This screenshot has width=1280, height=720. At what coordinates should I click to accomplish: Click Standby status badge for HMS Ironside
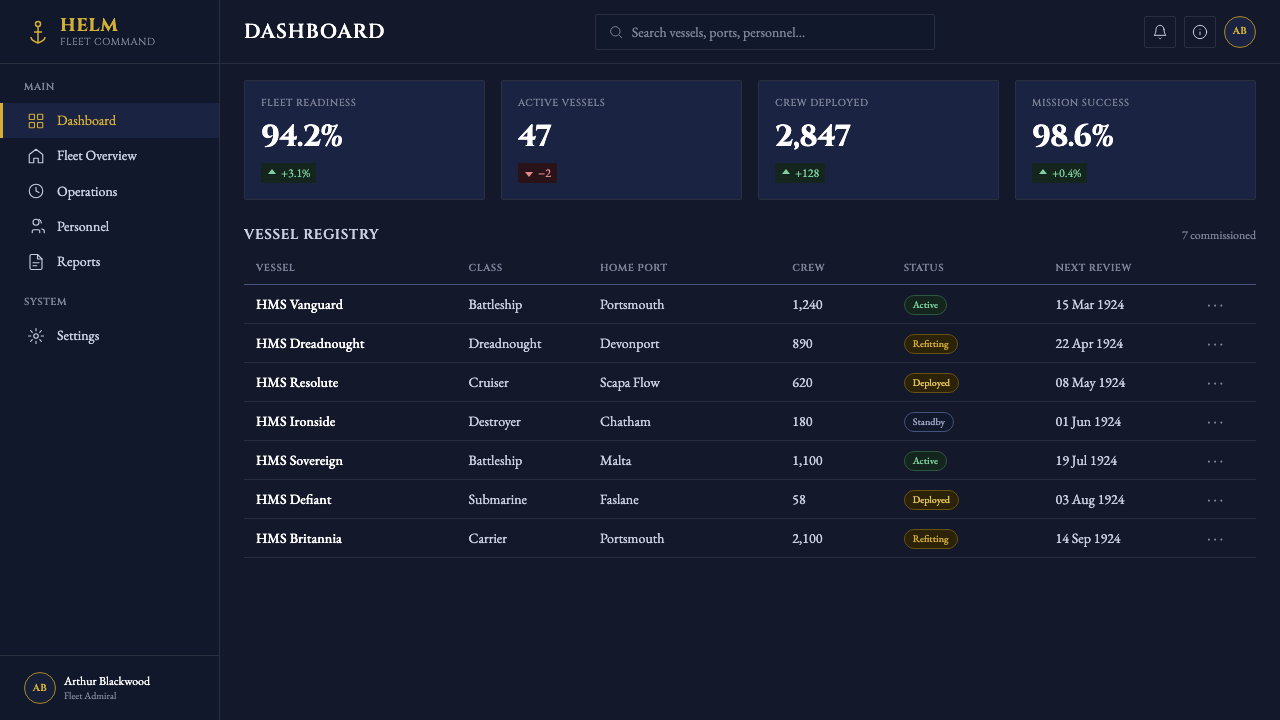pos(929,422)
